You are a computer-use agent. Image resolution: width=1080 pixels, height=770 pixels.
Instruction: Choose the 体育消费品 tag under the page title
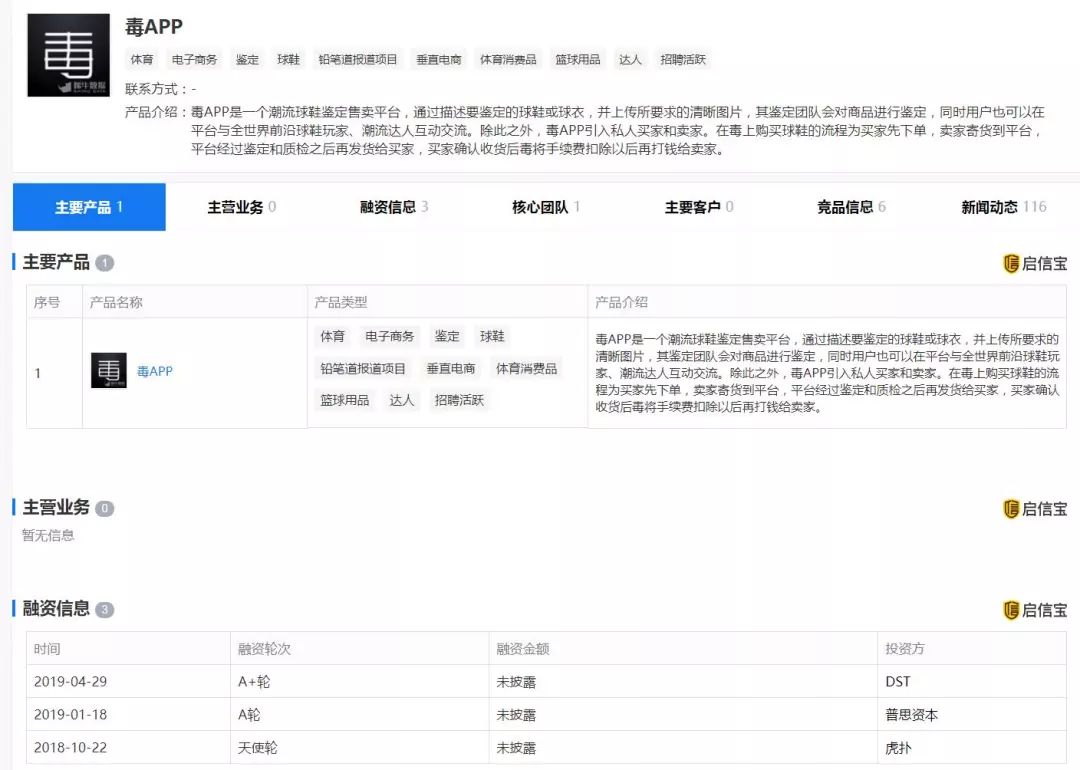pyautogui.click(x=508, y=60)
